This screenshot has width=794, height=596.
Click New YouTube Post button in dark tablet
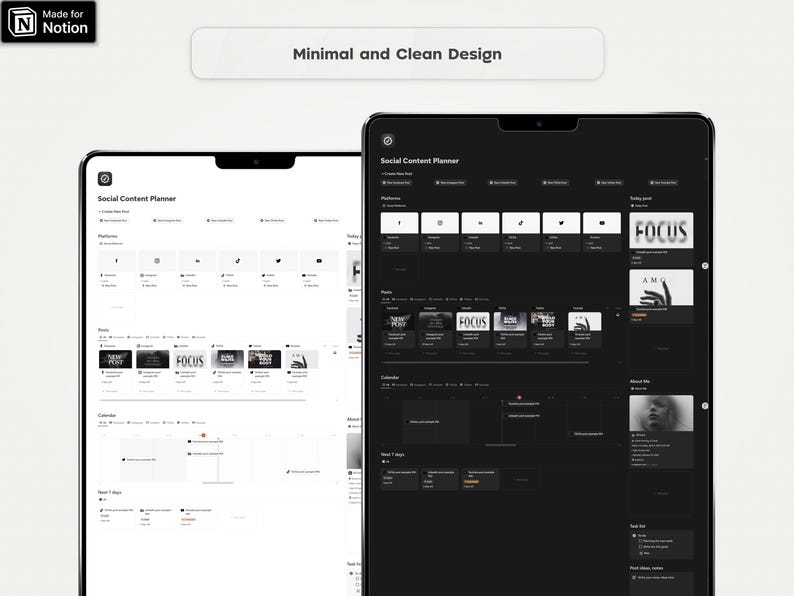[663, 183]
